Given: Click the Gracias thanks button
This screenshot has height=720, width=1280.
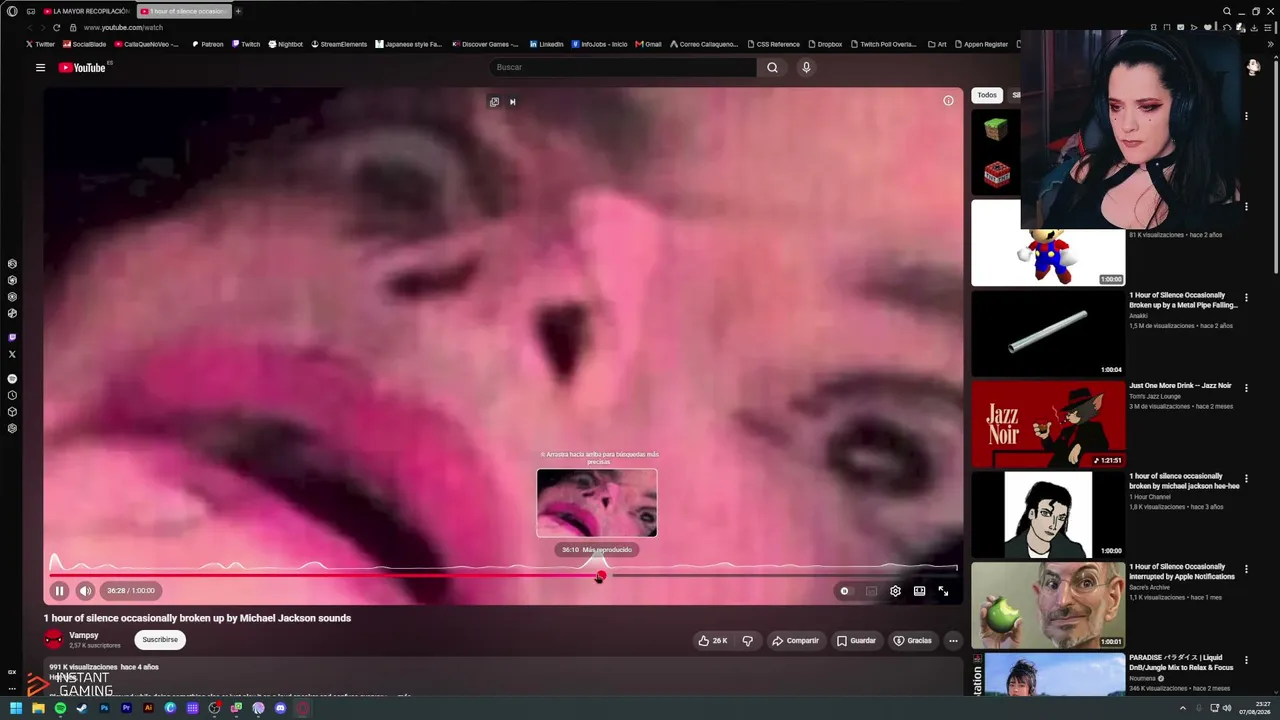Looking at the screenshot, I should [912, 640].
